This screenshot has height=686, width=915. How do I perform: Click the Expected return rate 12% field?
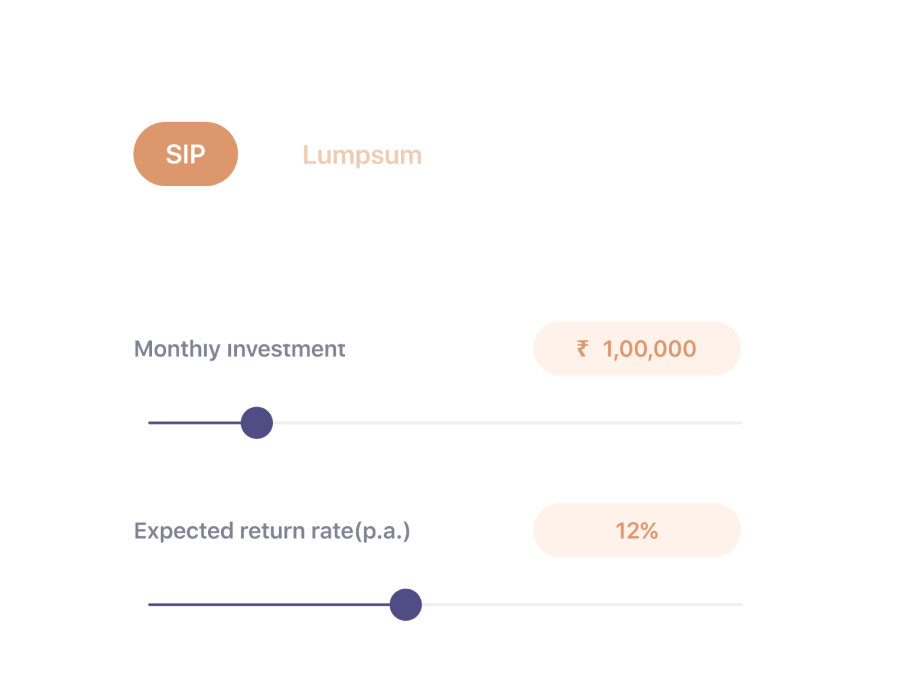pos(636,530)
